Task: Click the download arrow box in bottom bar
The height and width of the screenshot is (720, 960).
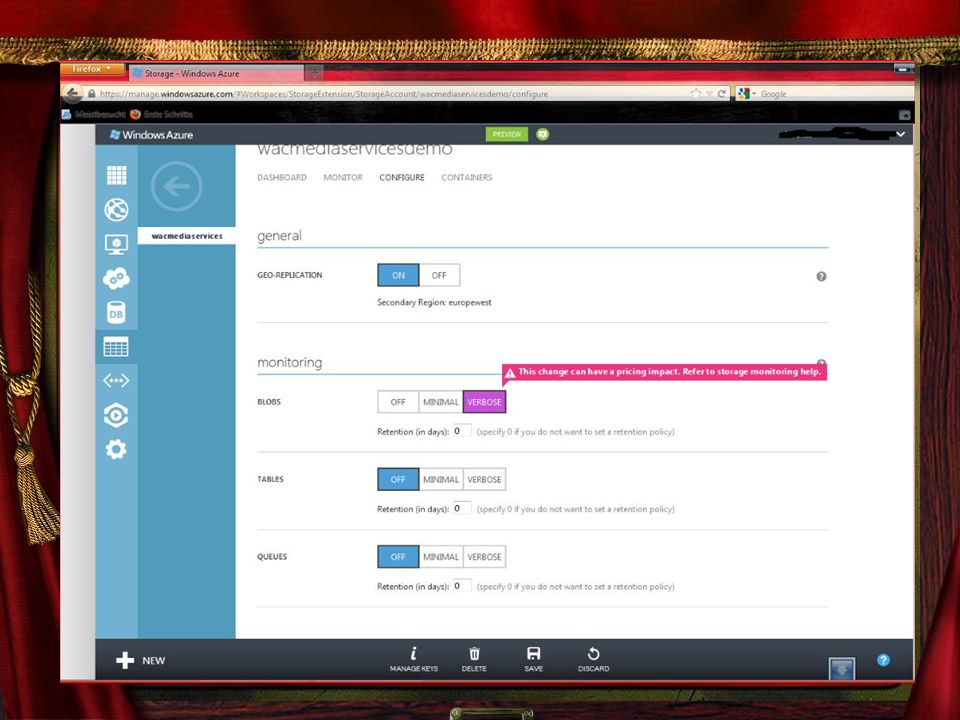Action: [x=842, y=668]
